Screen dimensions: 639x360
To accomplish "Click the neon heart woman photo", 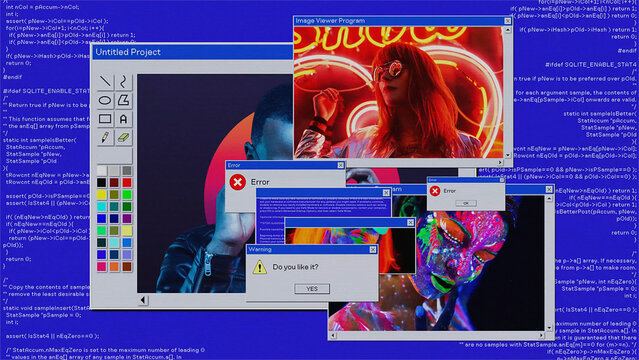I will (x=399, y=92).
